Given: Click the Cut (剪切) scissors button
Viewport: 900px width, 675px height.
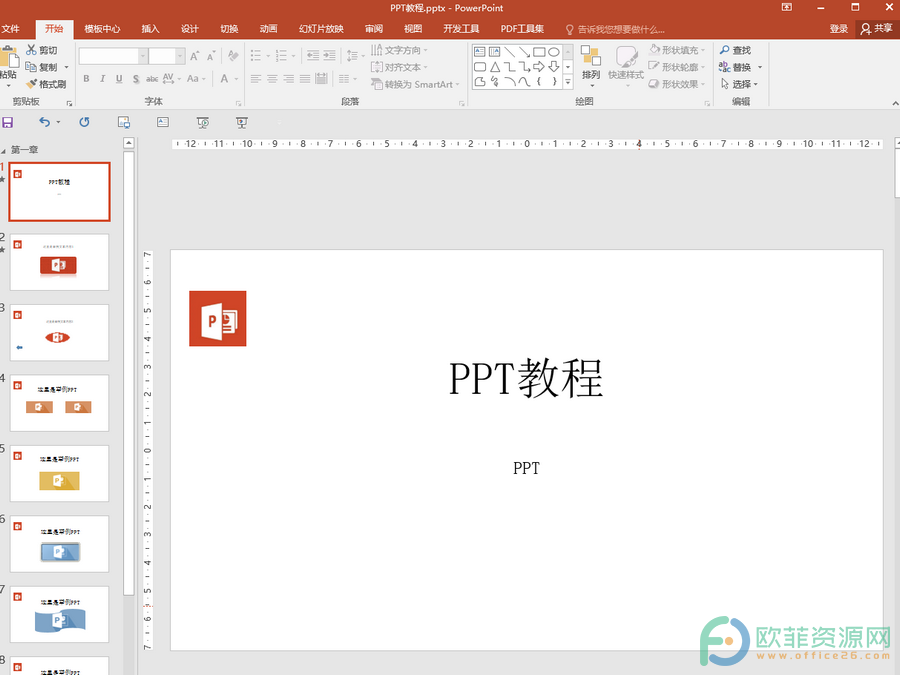Looking at the screenshot, I should [41, 50].
